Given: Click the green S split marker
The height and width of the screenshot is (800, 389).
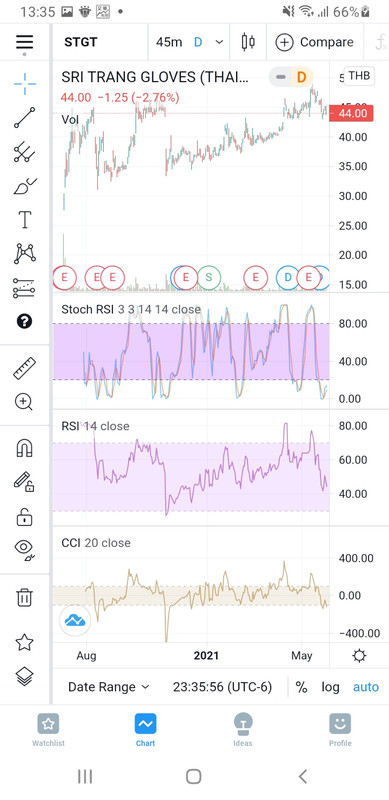Looking at the screenshot, I should point(208,278).
